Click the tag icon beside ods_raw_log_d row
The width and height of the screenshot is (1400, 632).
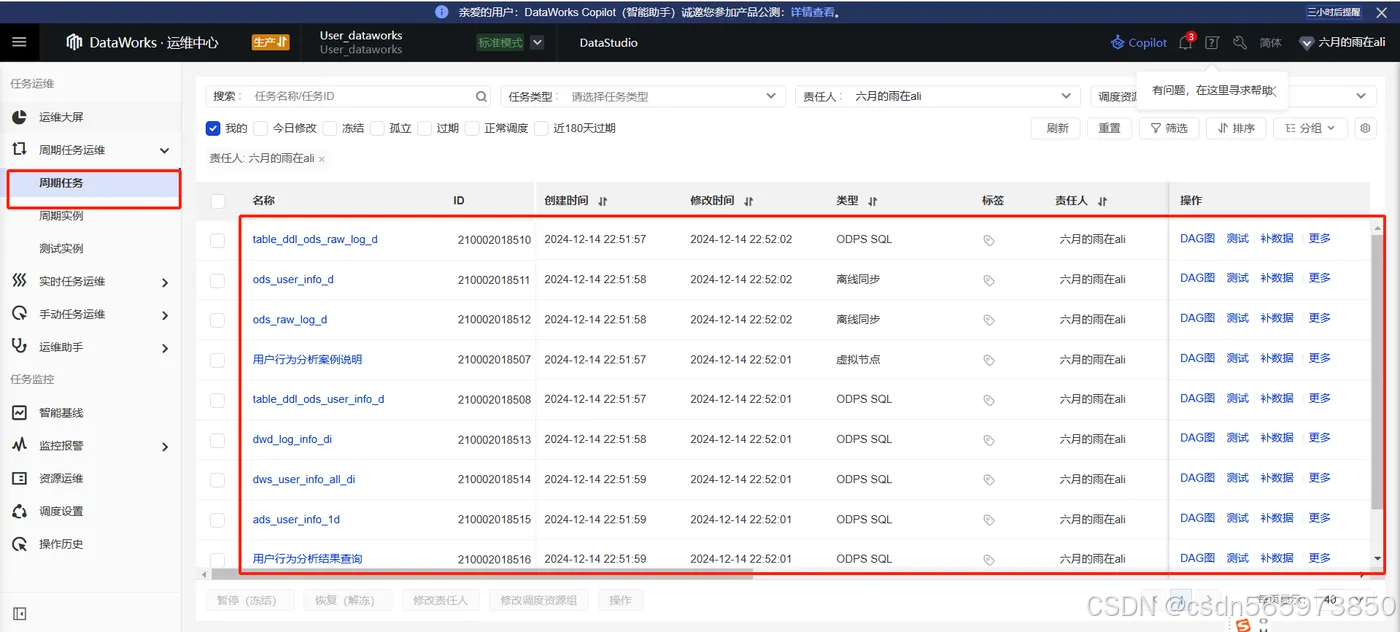tap(989, 318)
